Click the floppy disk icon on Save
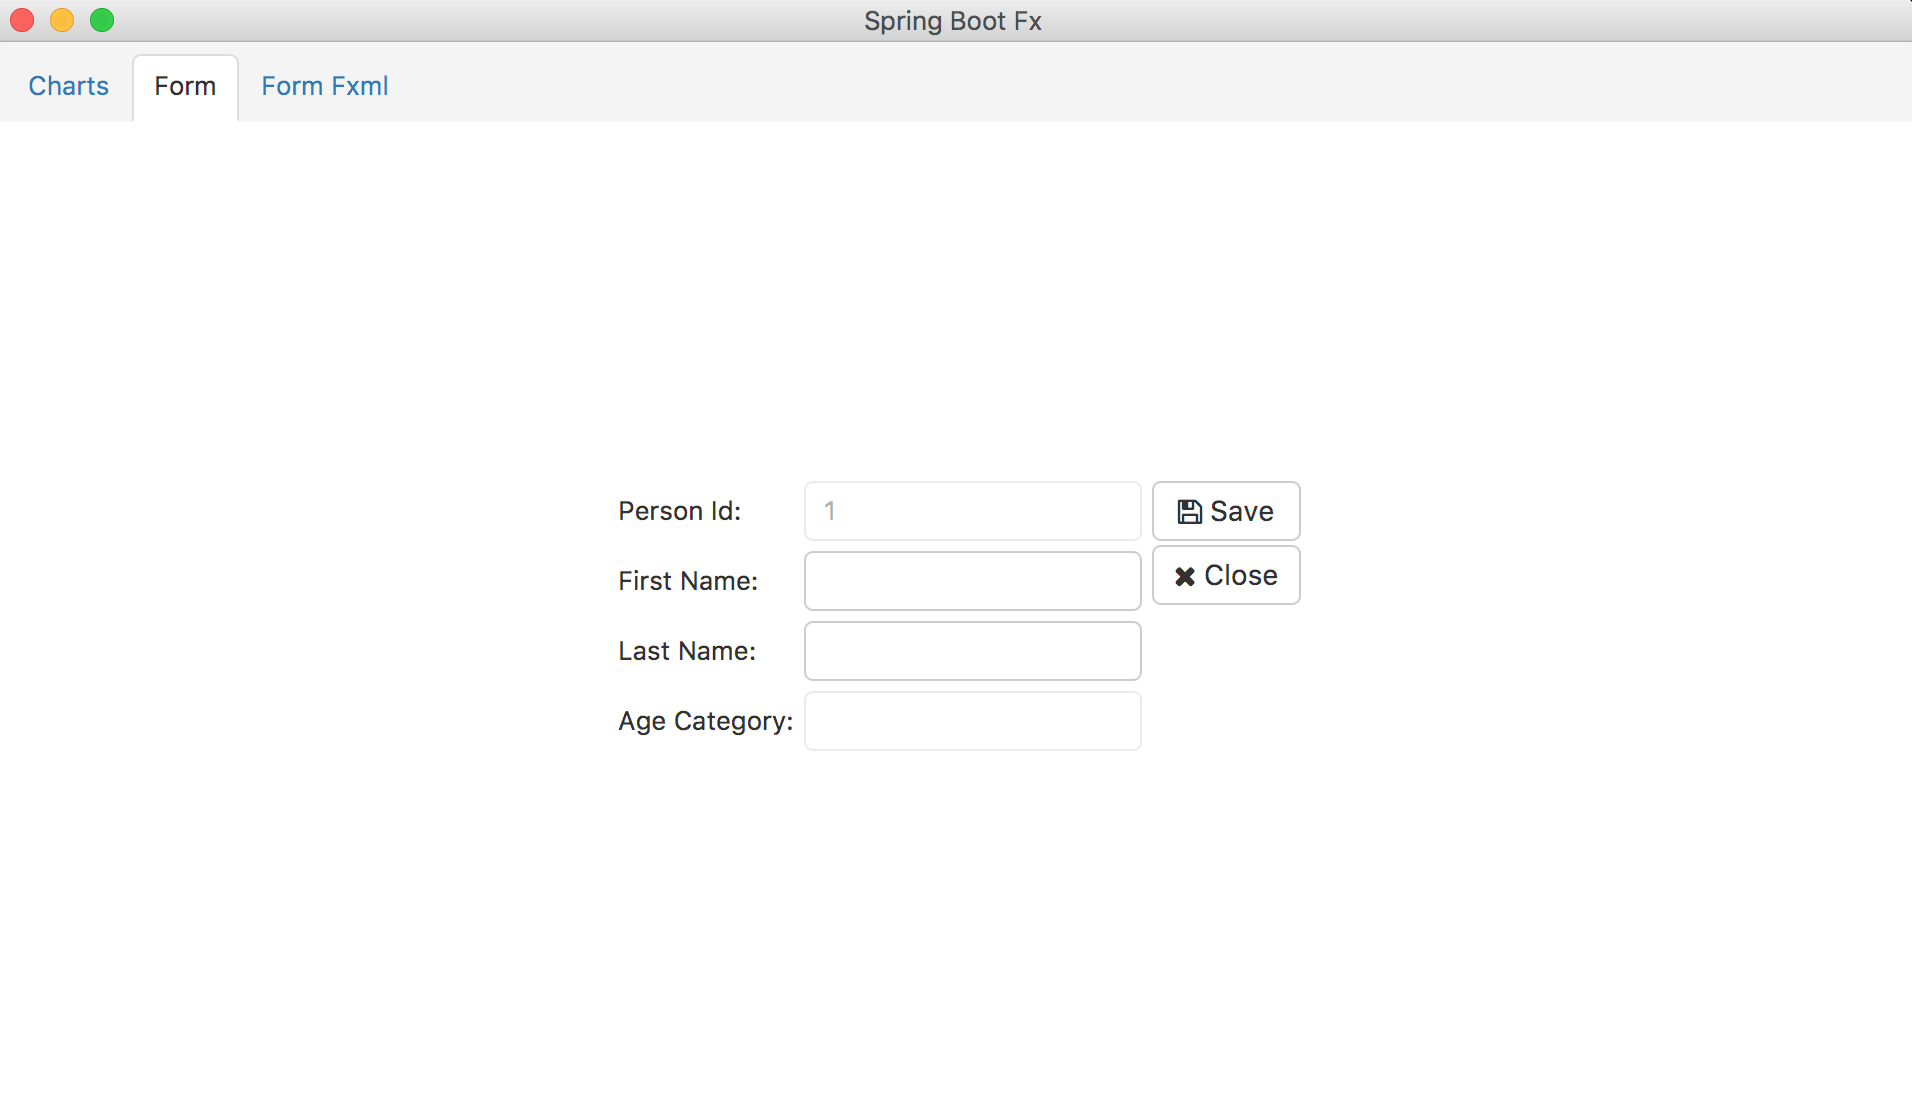Viewport: 1912px width, 1108px height. click(1189, 512)
